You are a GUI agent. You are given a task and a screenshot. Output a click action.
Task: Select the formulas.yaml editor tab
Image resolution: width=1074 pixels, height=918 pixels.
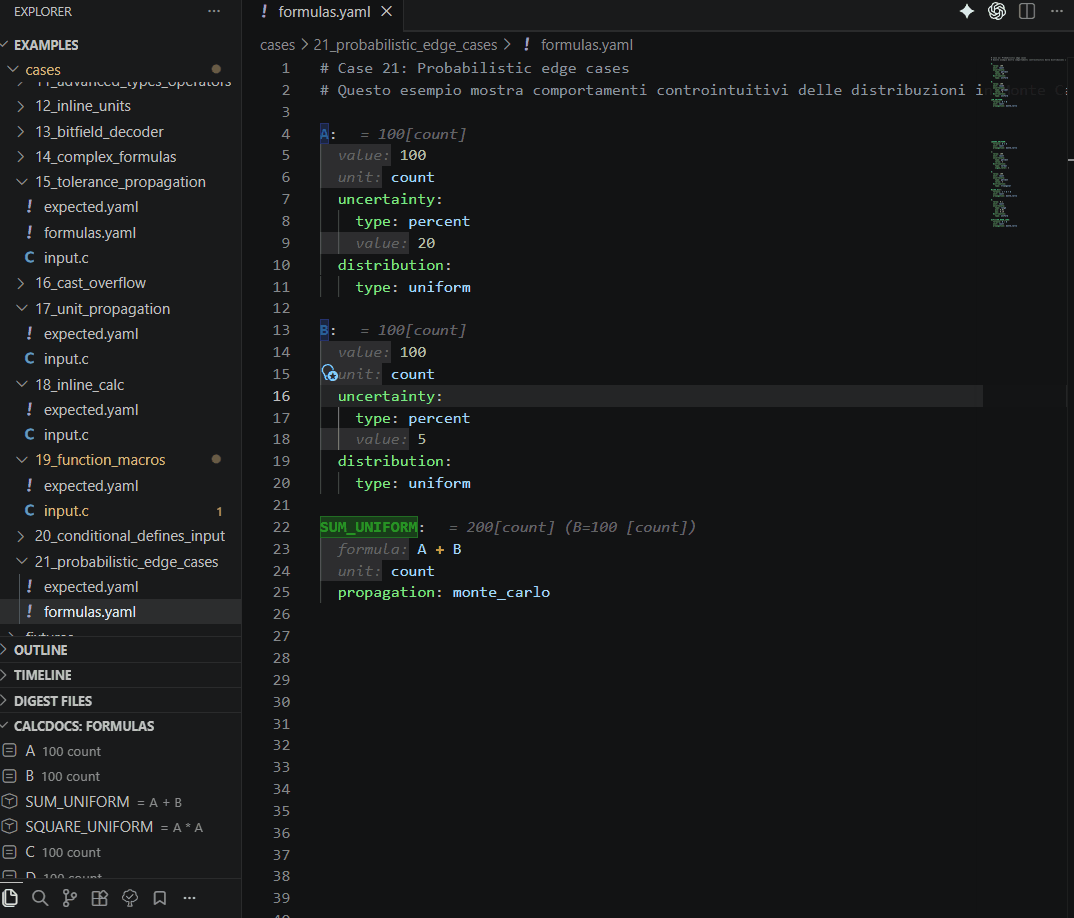(324, 12)
